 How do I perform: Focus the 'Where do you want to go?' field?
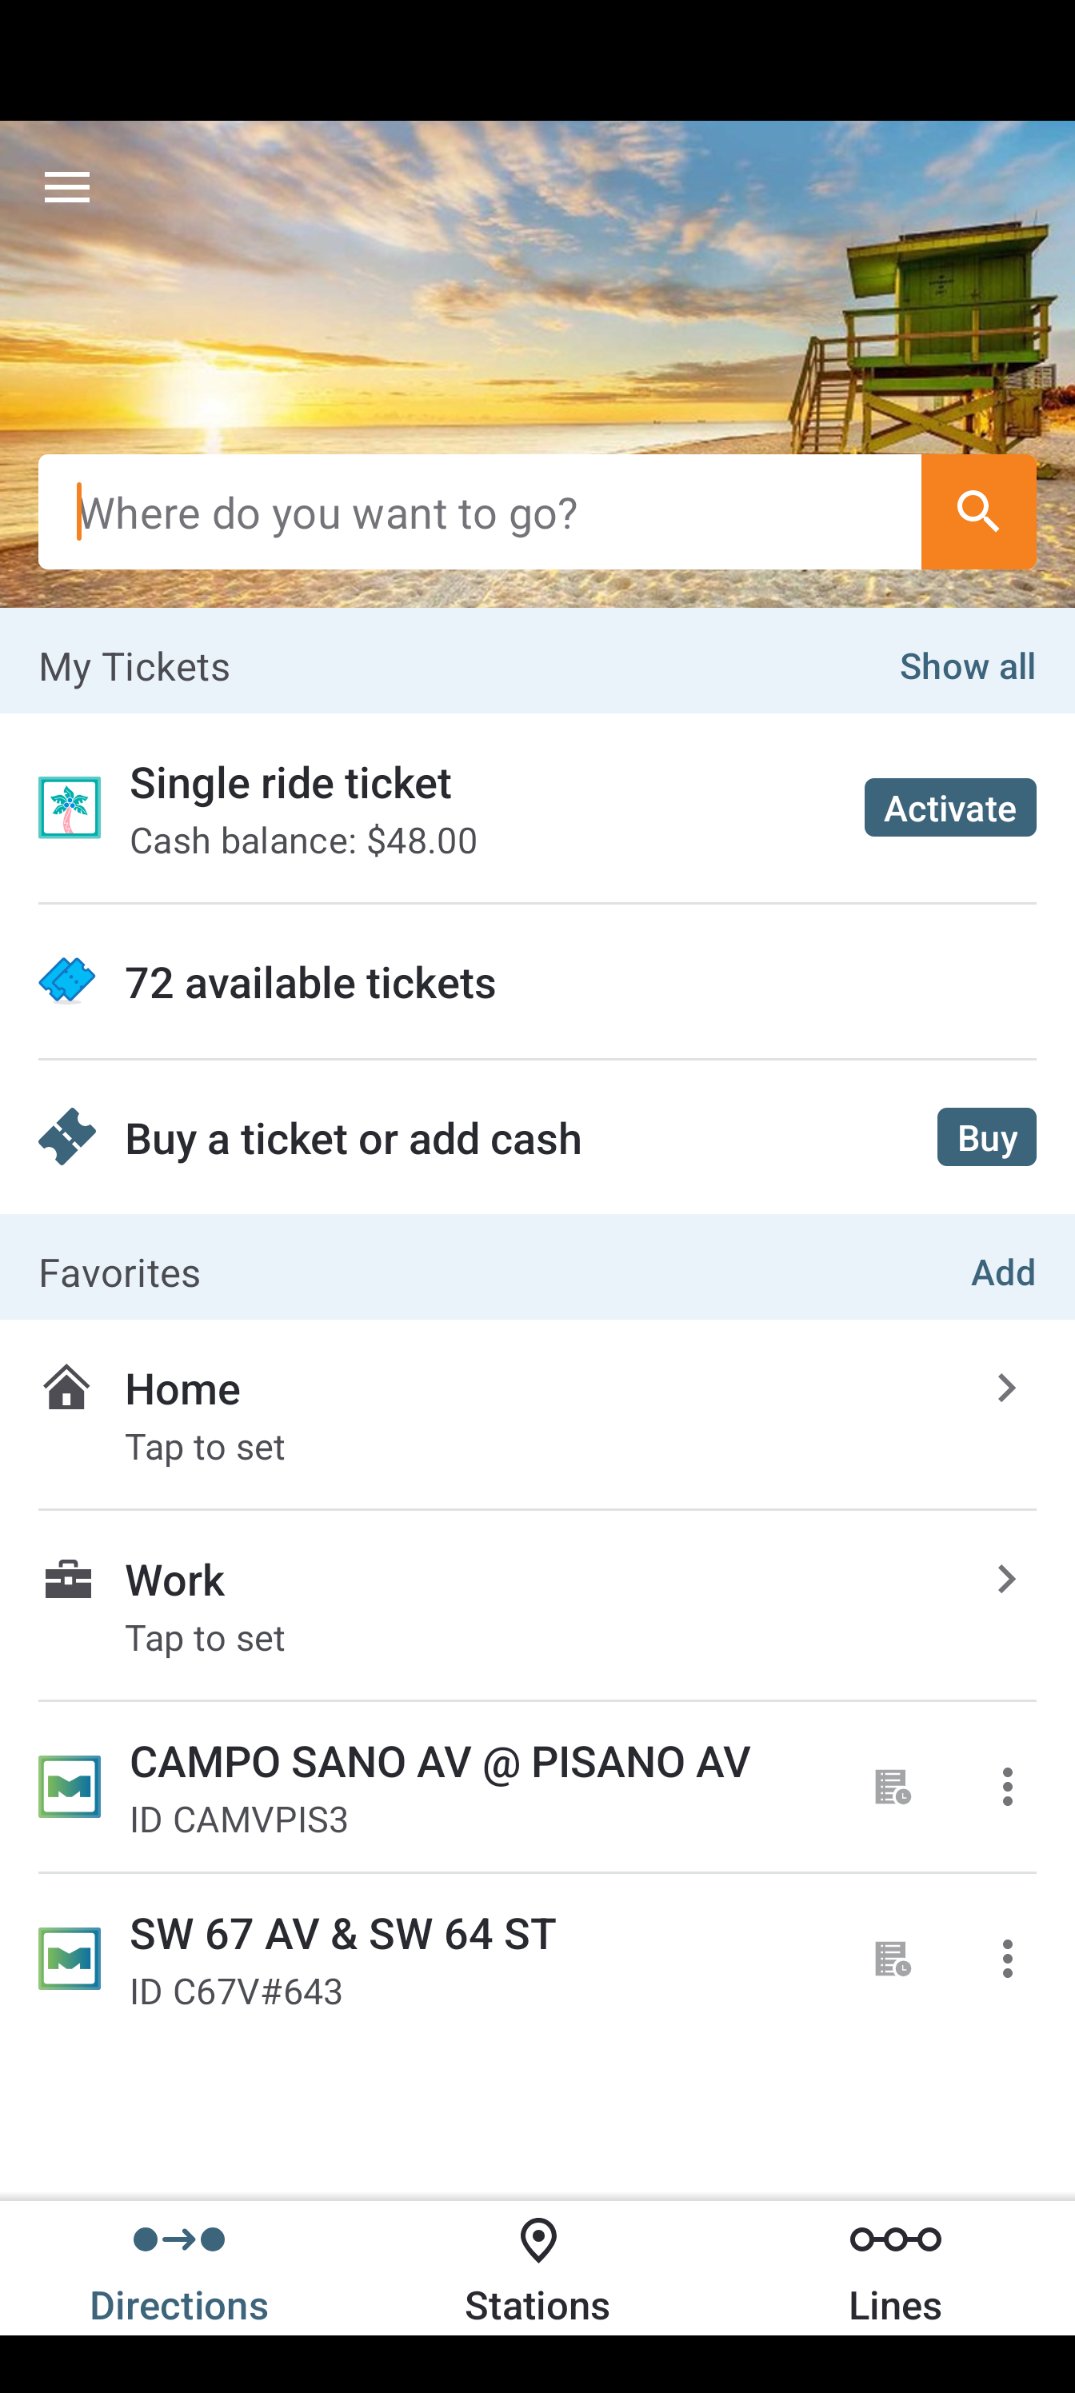480,513
